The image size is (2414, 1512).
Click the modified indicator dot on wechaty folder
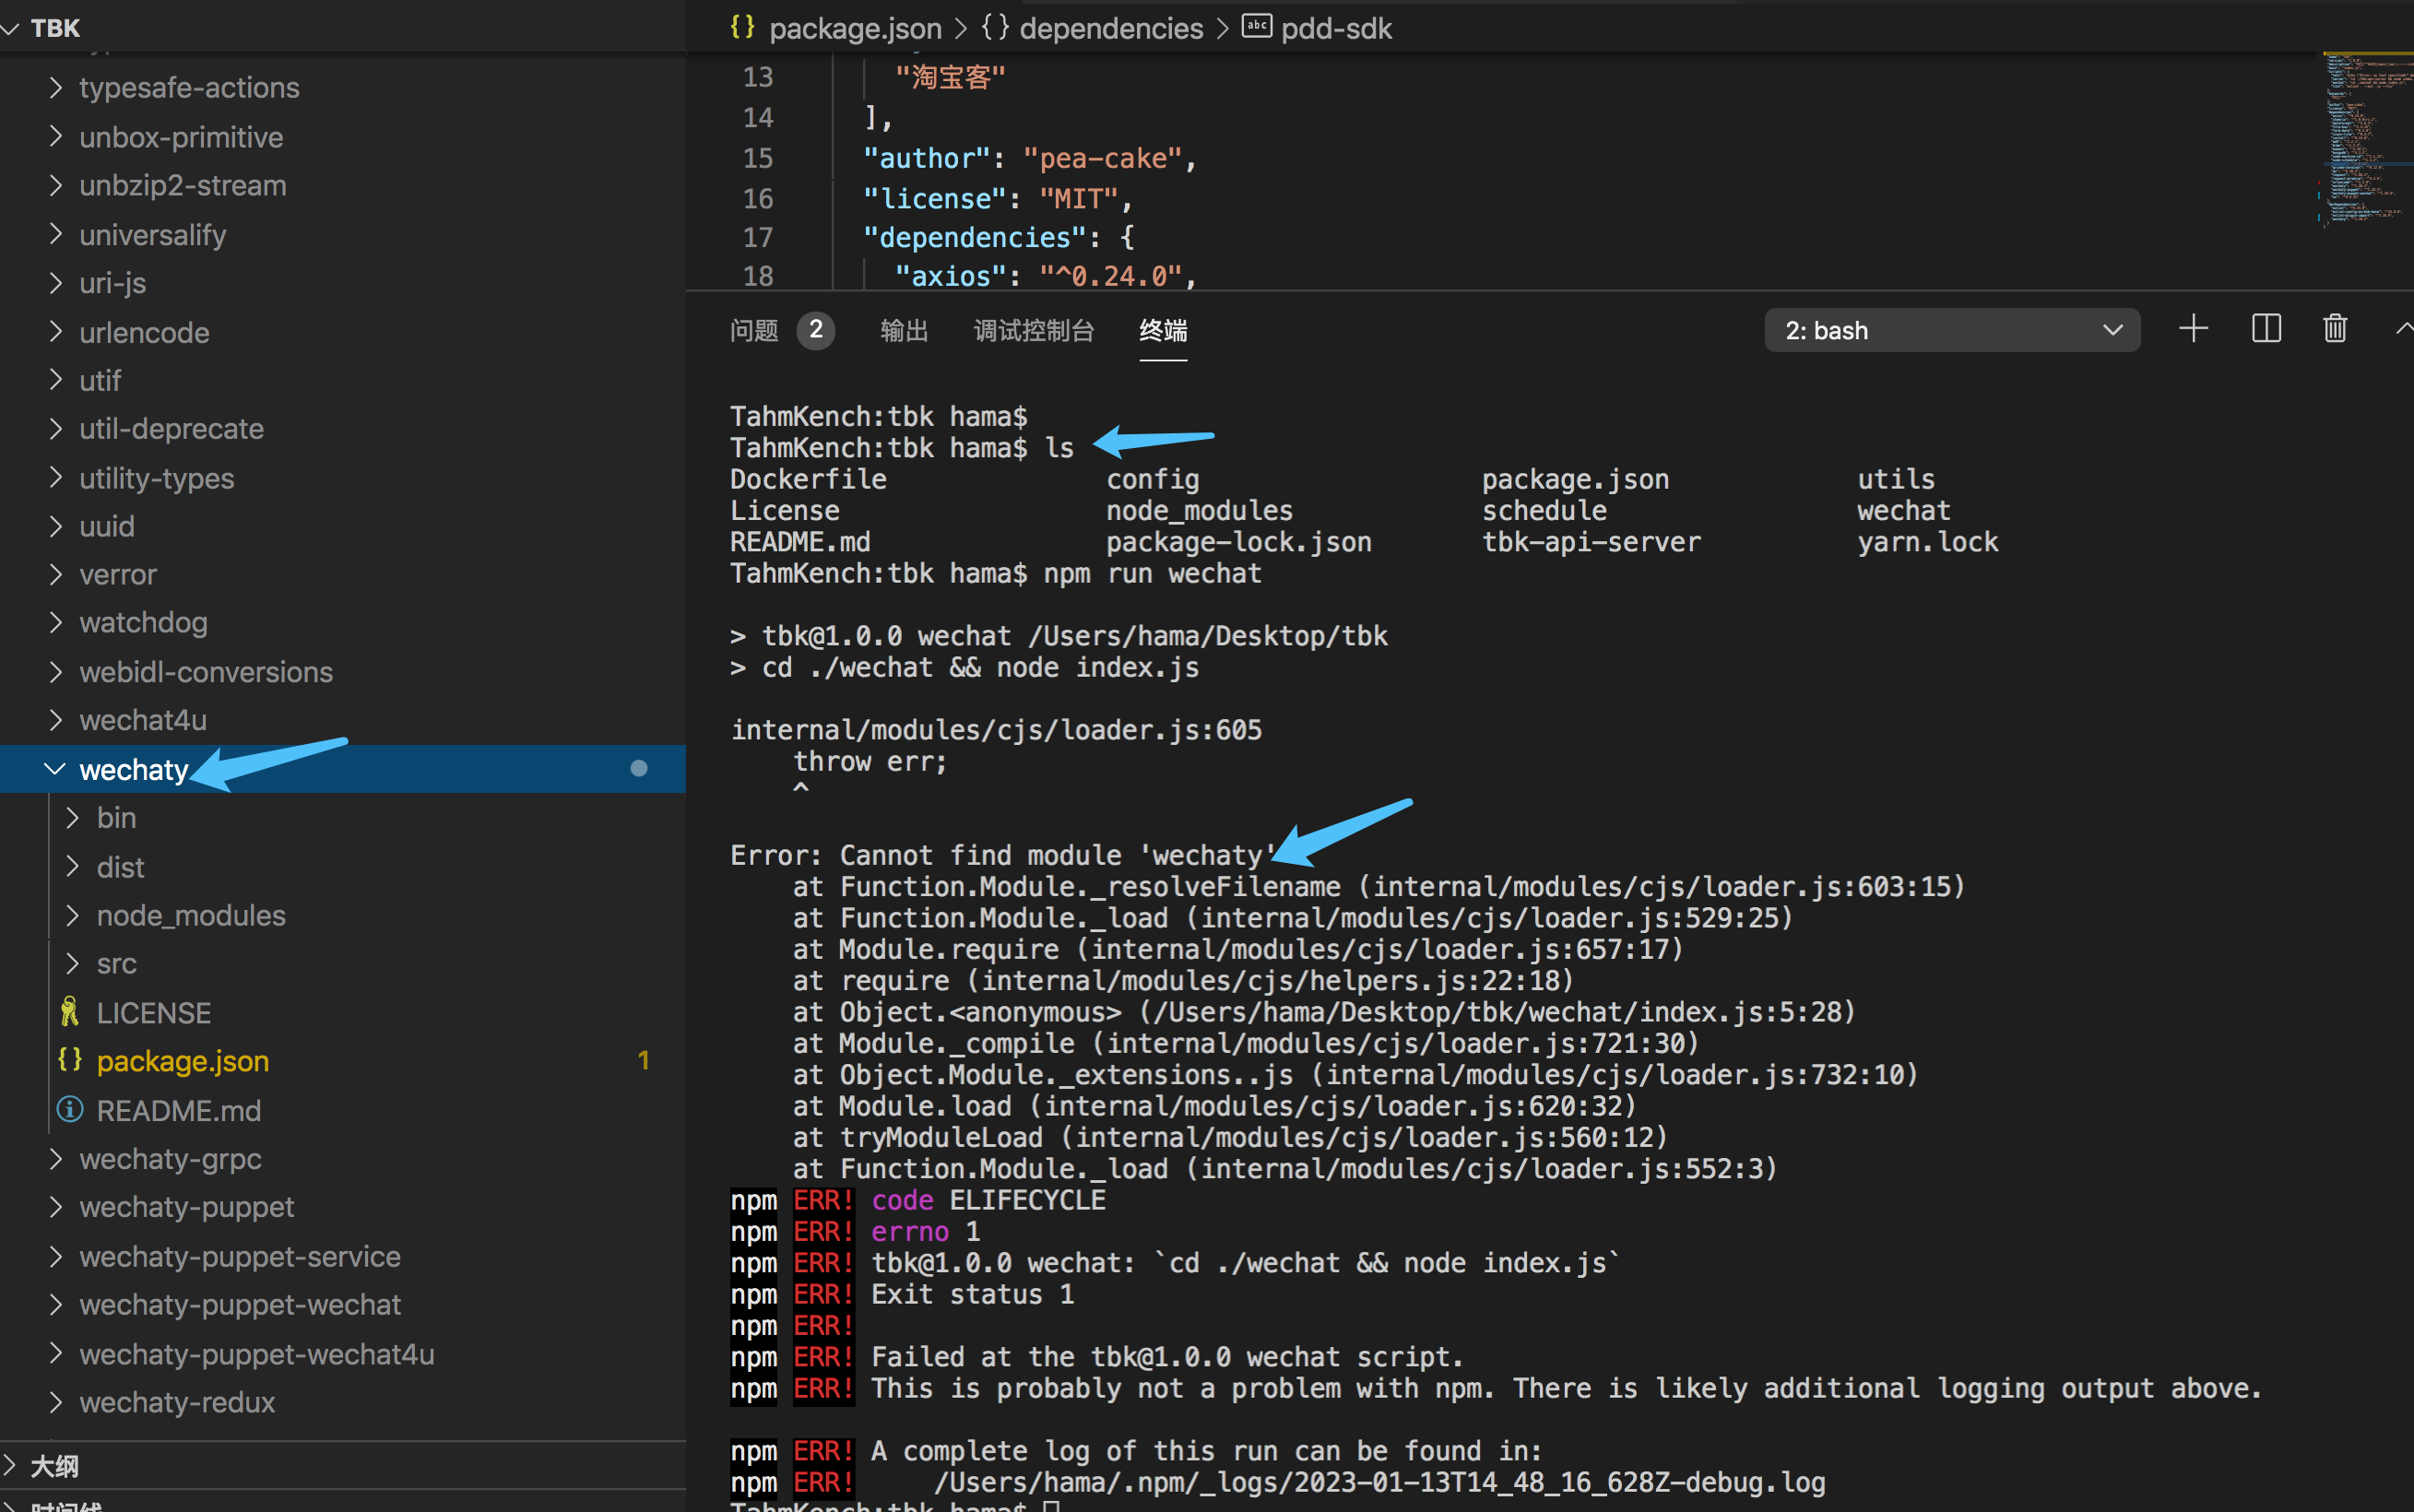[x=637, y=769]
